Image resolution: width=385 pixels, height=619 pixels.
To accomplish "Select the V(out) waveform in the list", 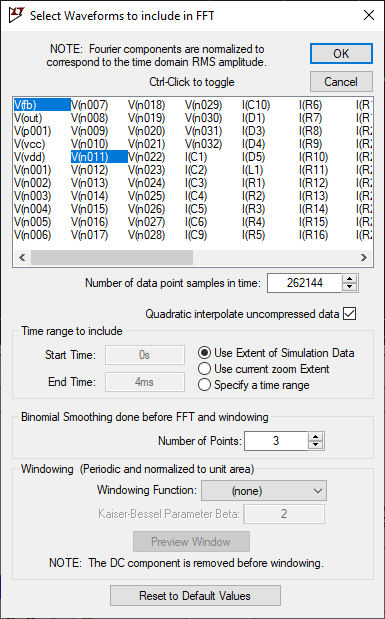I will [28, 118].
